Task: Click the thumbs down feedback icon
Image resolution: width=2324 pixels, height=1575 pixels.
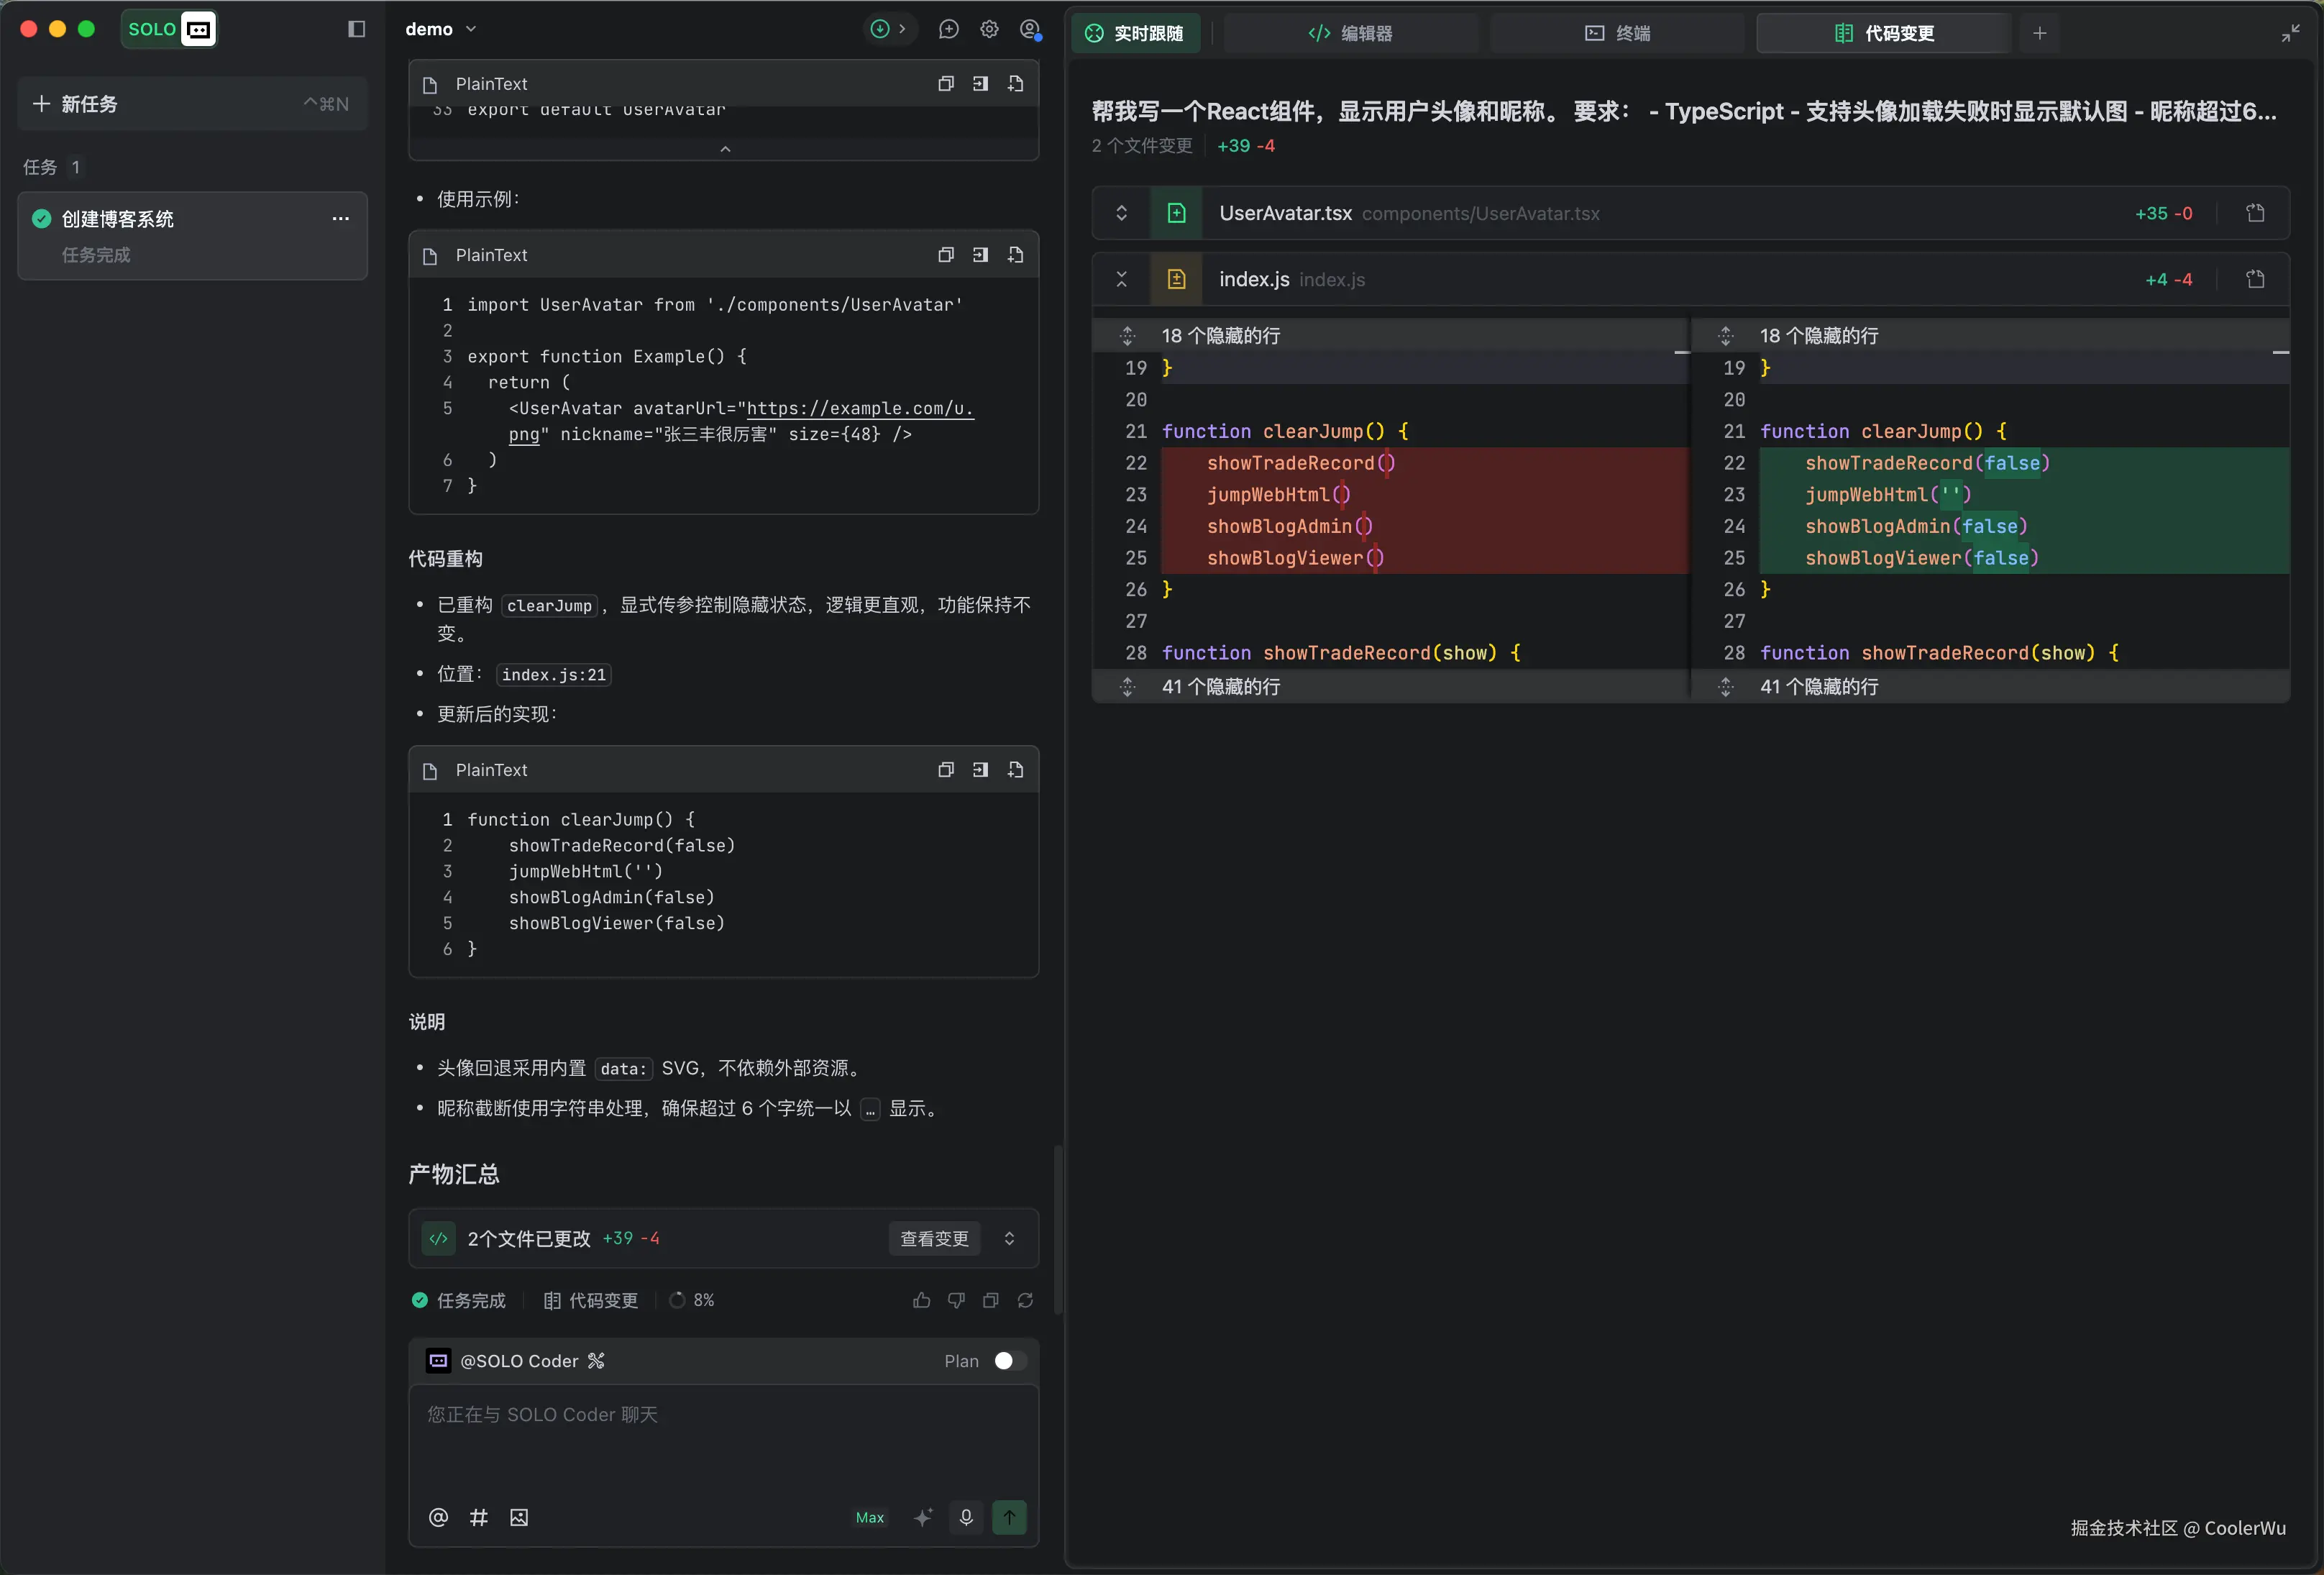Action: coord(956,1300)
